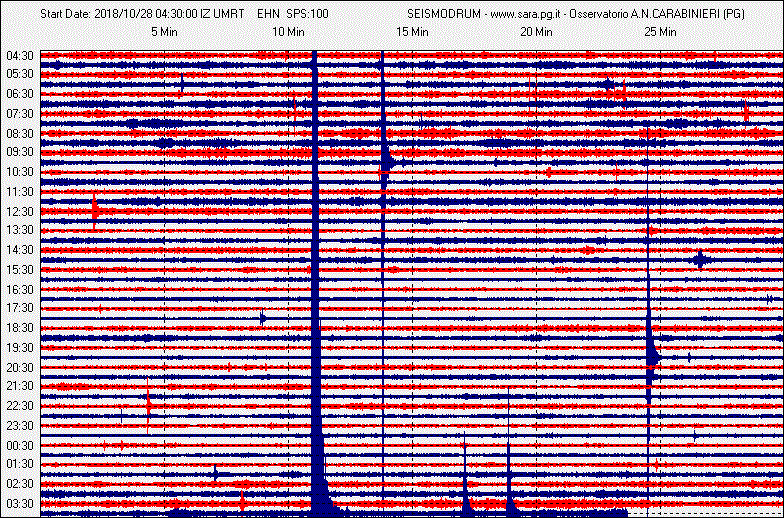
Task: Select the 16:30 row time label
Action: (x=21, y=289)
